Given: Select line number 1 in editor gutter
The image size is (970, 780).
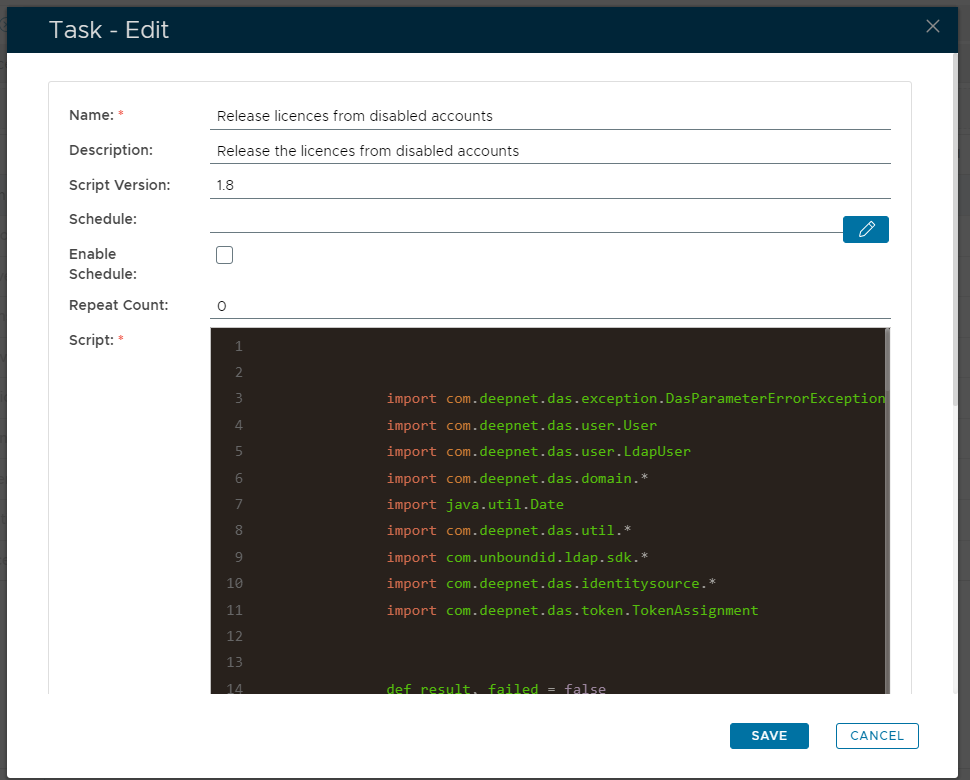Looking at the screenshot, I should tap(238, 347).
